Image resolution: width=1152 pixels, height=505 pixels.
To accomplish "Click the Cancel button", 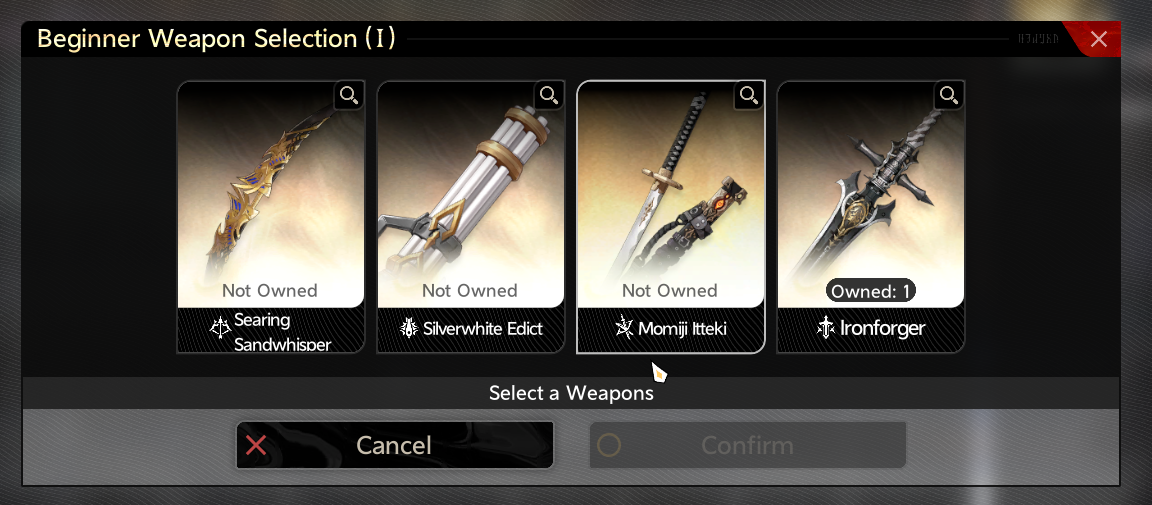I will coord(395,445).
